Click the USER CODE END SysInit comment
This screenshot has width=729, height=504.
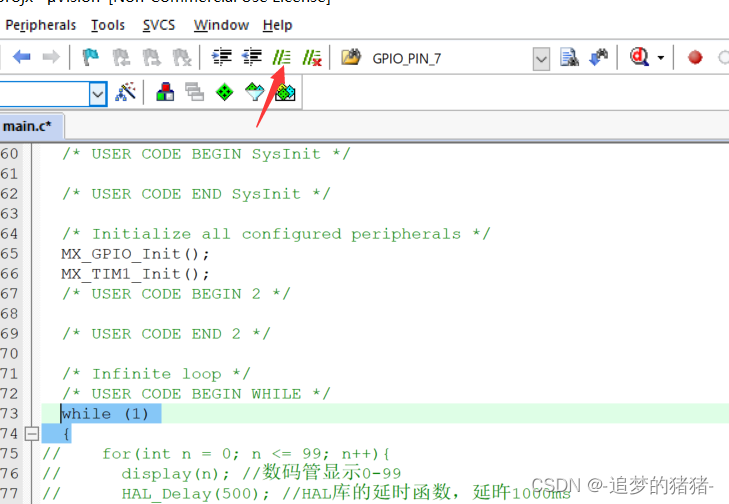coord(196,194)
